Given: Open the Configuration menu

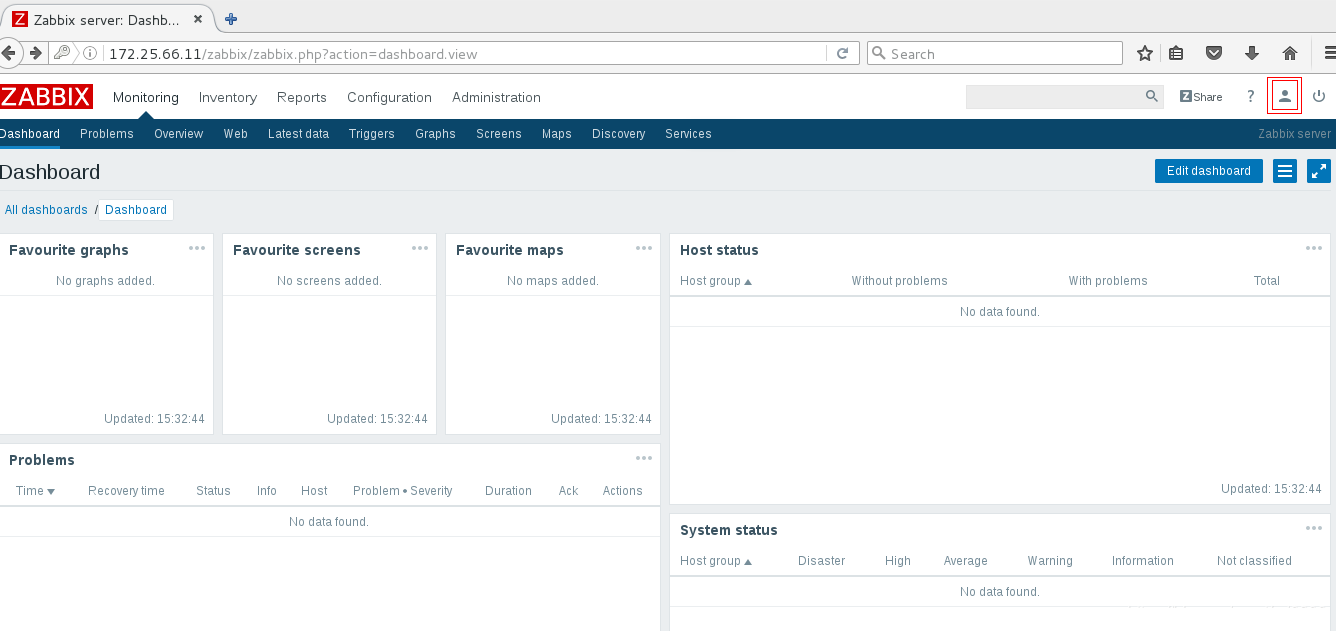Looking at the screenshot, I should point(389,97).
